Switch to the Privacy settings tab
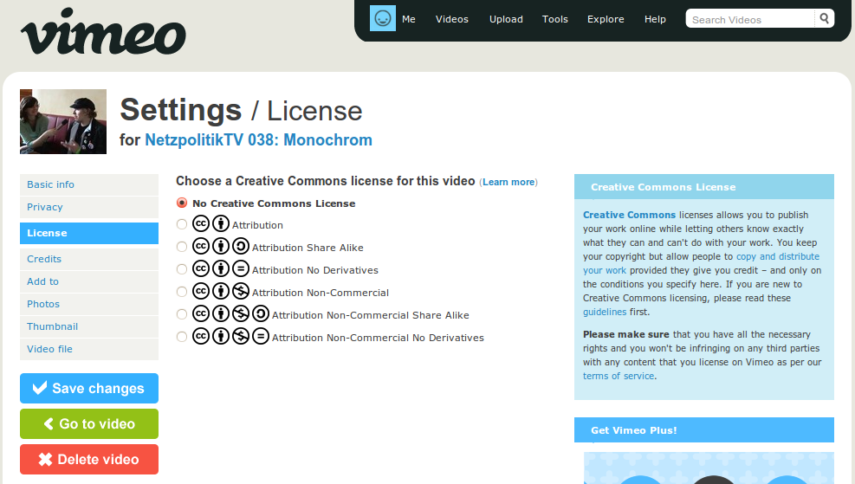This screenshot has height=484, width=855. pyautogui.click(x=45, y=207)
